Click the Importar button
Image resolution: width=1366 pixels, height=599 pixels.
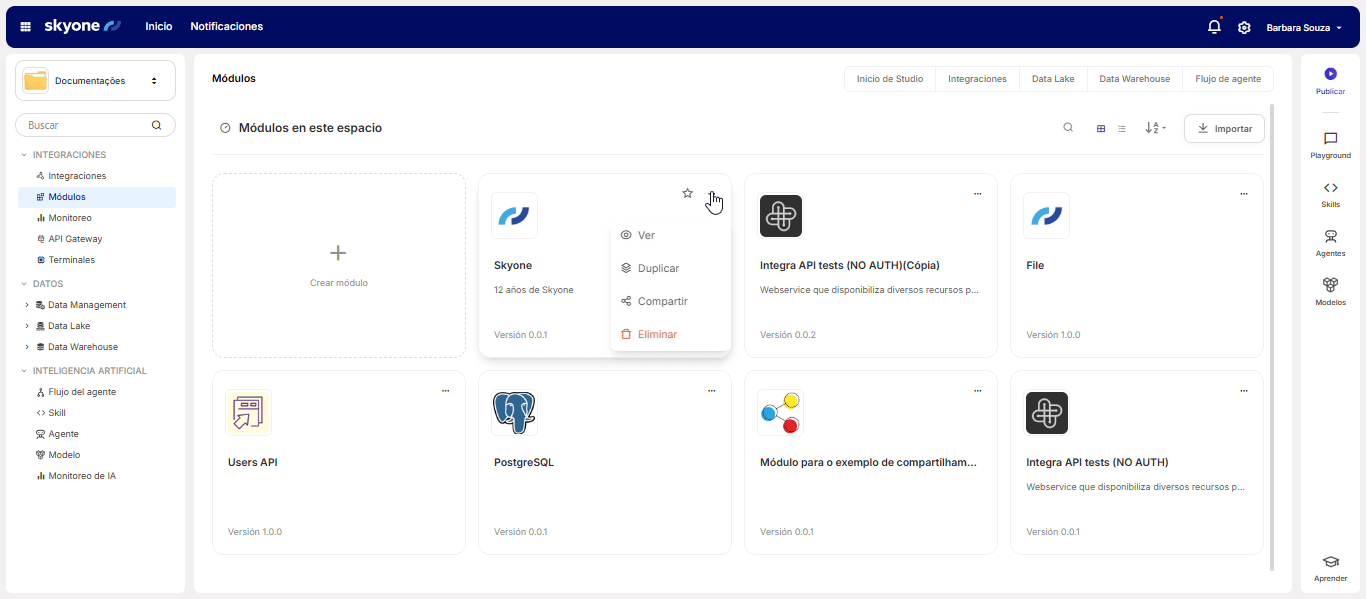tap(1224, 128)
